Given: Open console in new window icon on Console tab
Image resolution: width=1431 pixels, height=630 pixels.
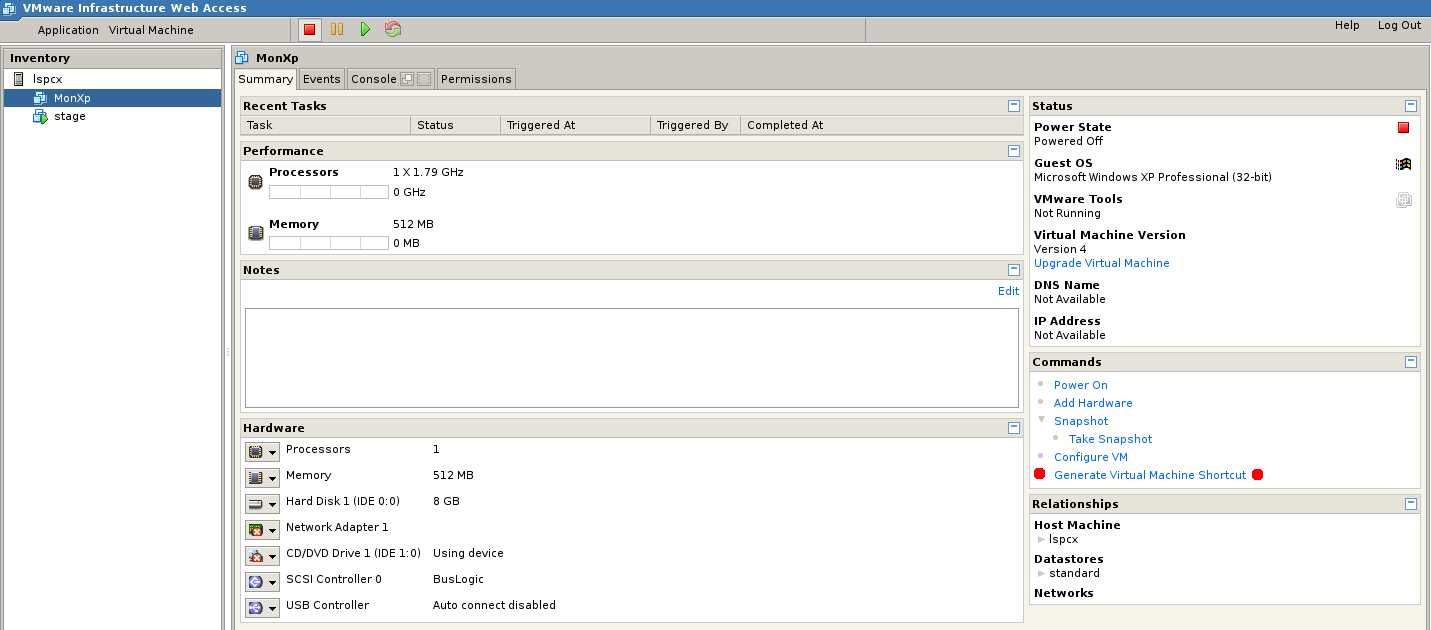Looking at the screenshot, I should point(407,79).
